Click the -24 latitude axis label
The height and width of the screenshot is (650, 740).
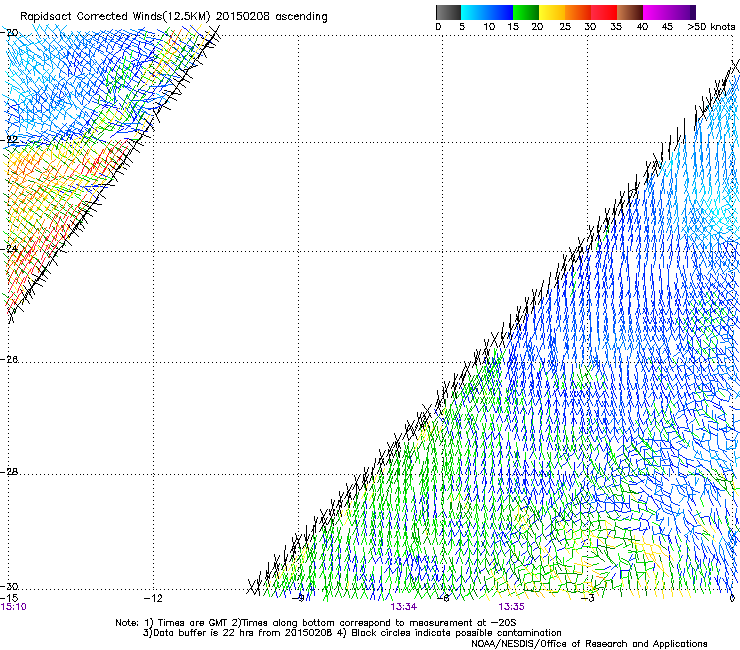[9, 248]
